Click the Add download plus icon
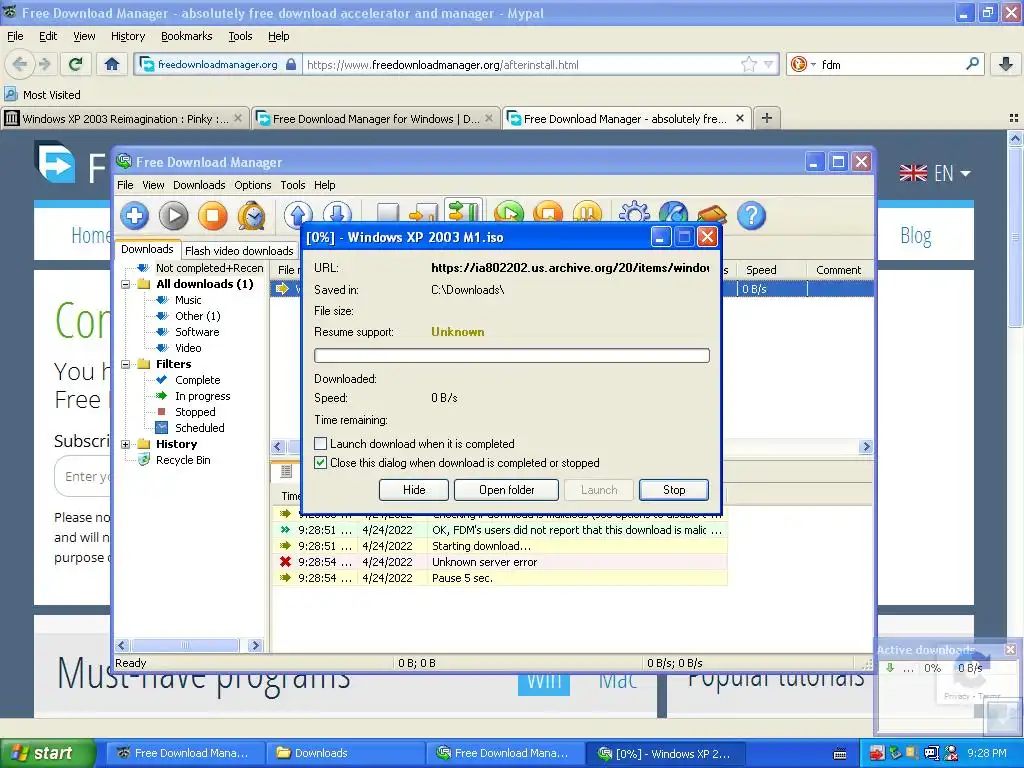 point(135,216)
